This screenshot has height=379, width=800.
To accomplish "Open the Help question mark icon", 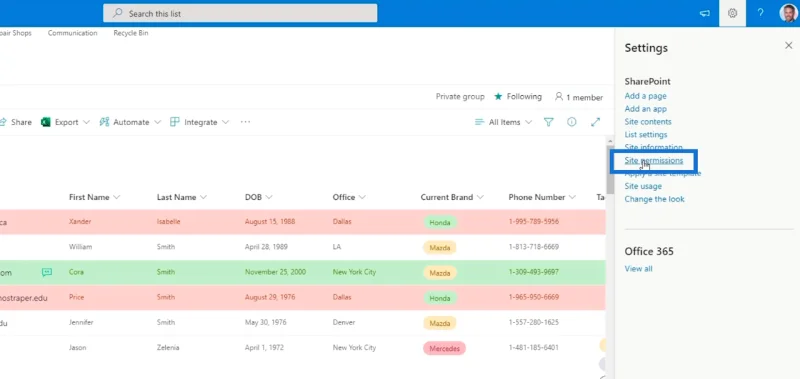I will pyautogui.click(x=760, y=13).
